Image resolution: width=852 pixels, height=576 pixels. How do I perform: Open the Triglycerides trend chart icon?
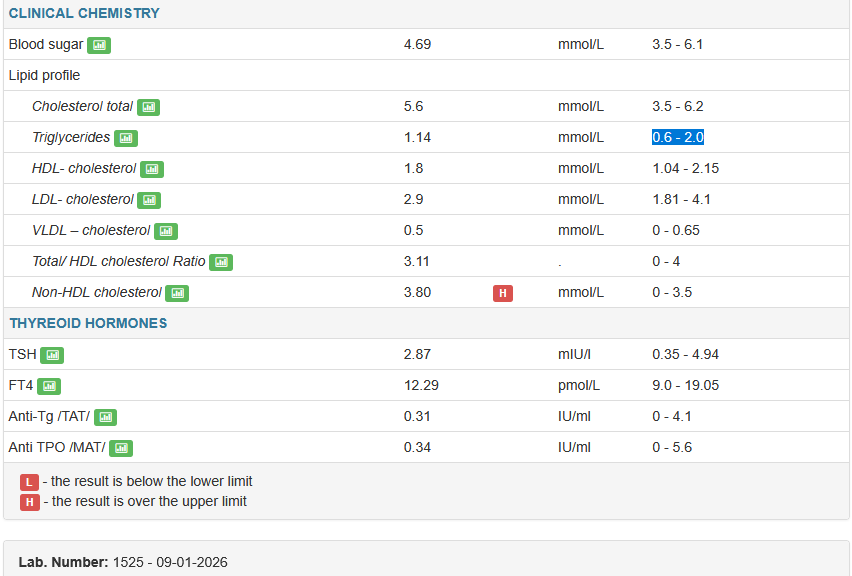point(125,138)
